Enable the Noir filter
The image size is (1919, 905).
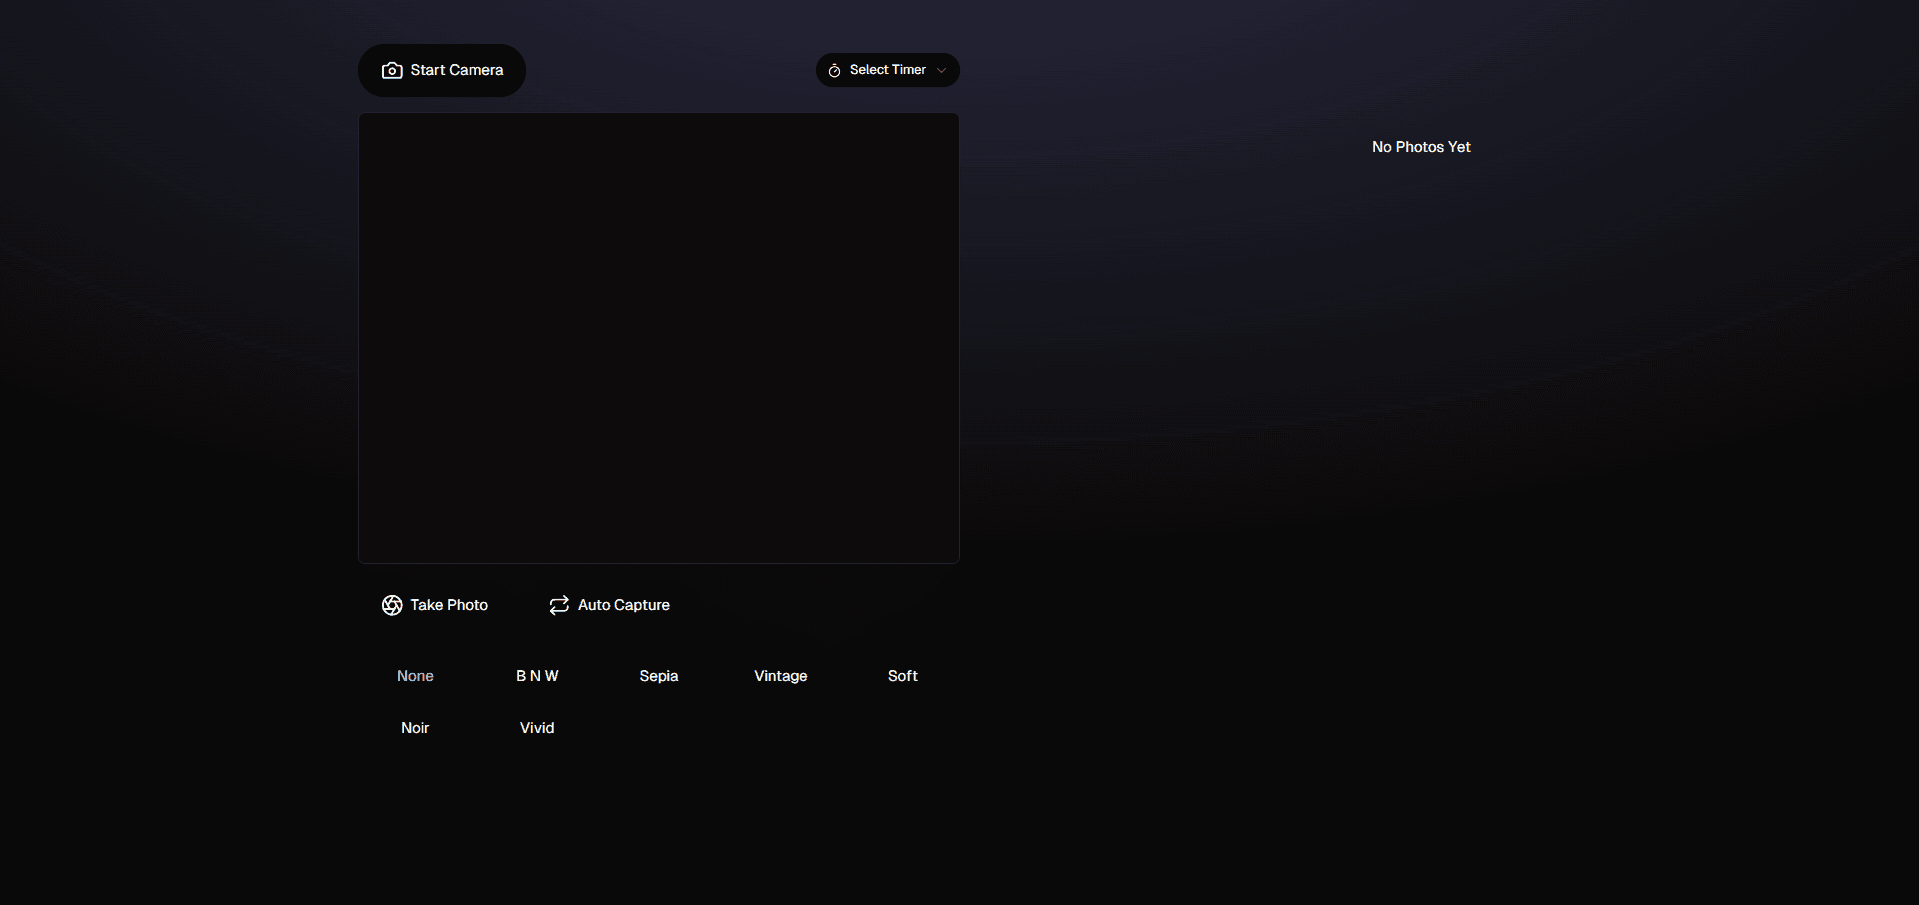(x=415, y=728)
